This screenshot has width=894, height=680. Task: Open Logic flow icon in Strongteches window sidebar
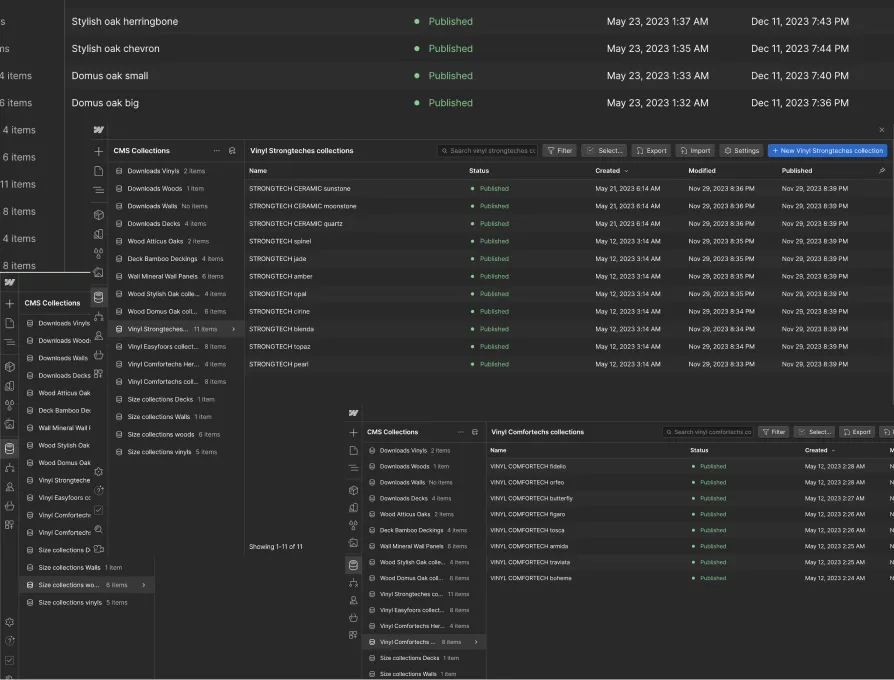click(99, 316)
